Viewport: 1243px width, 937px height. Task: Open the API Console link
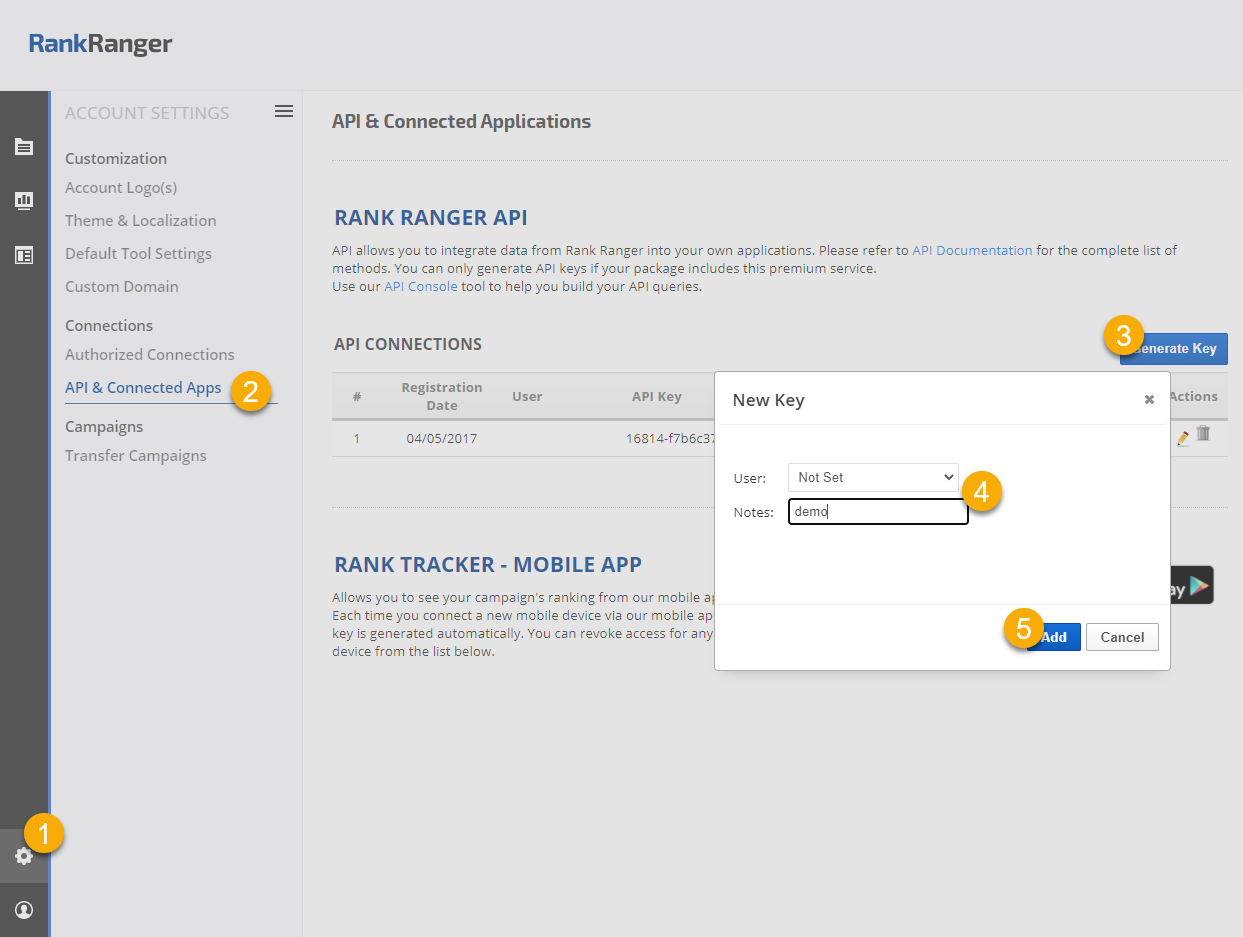[x=420, y=286]
